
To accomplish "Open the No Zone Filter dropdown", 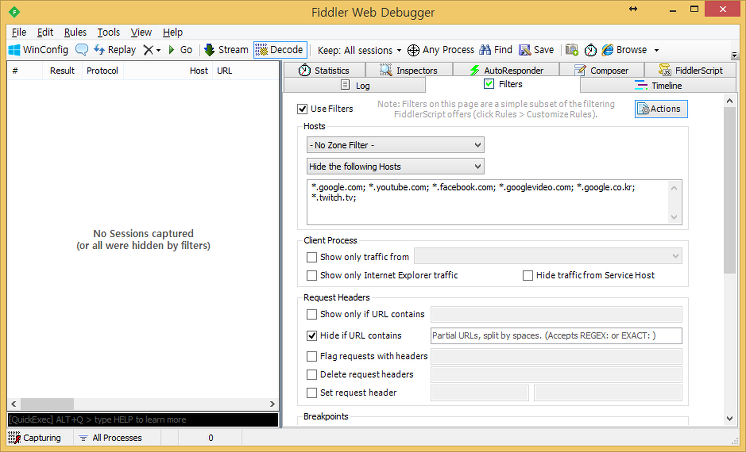I will click(x=395, y=145).
